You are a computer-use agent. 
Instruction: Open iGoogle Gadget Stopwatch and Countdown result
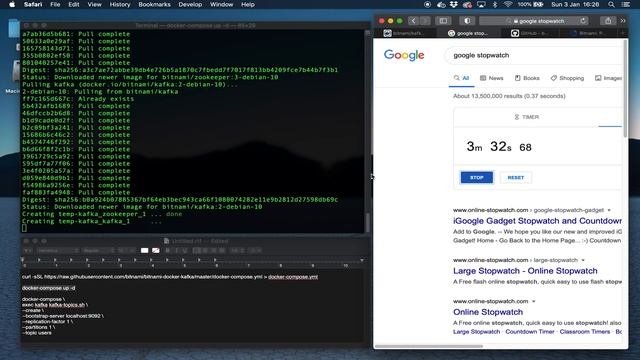pos(538,221)
